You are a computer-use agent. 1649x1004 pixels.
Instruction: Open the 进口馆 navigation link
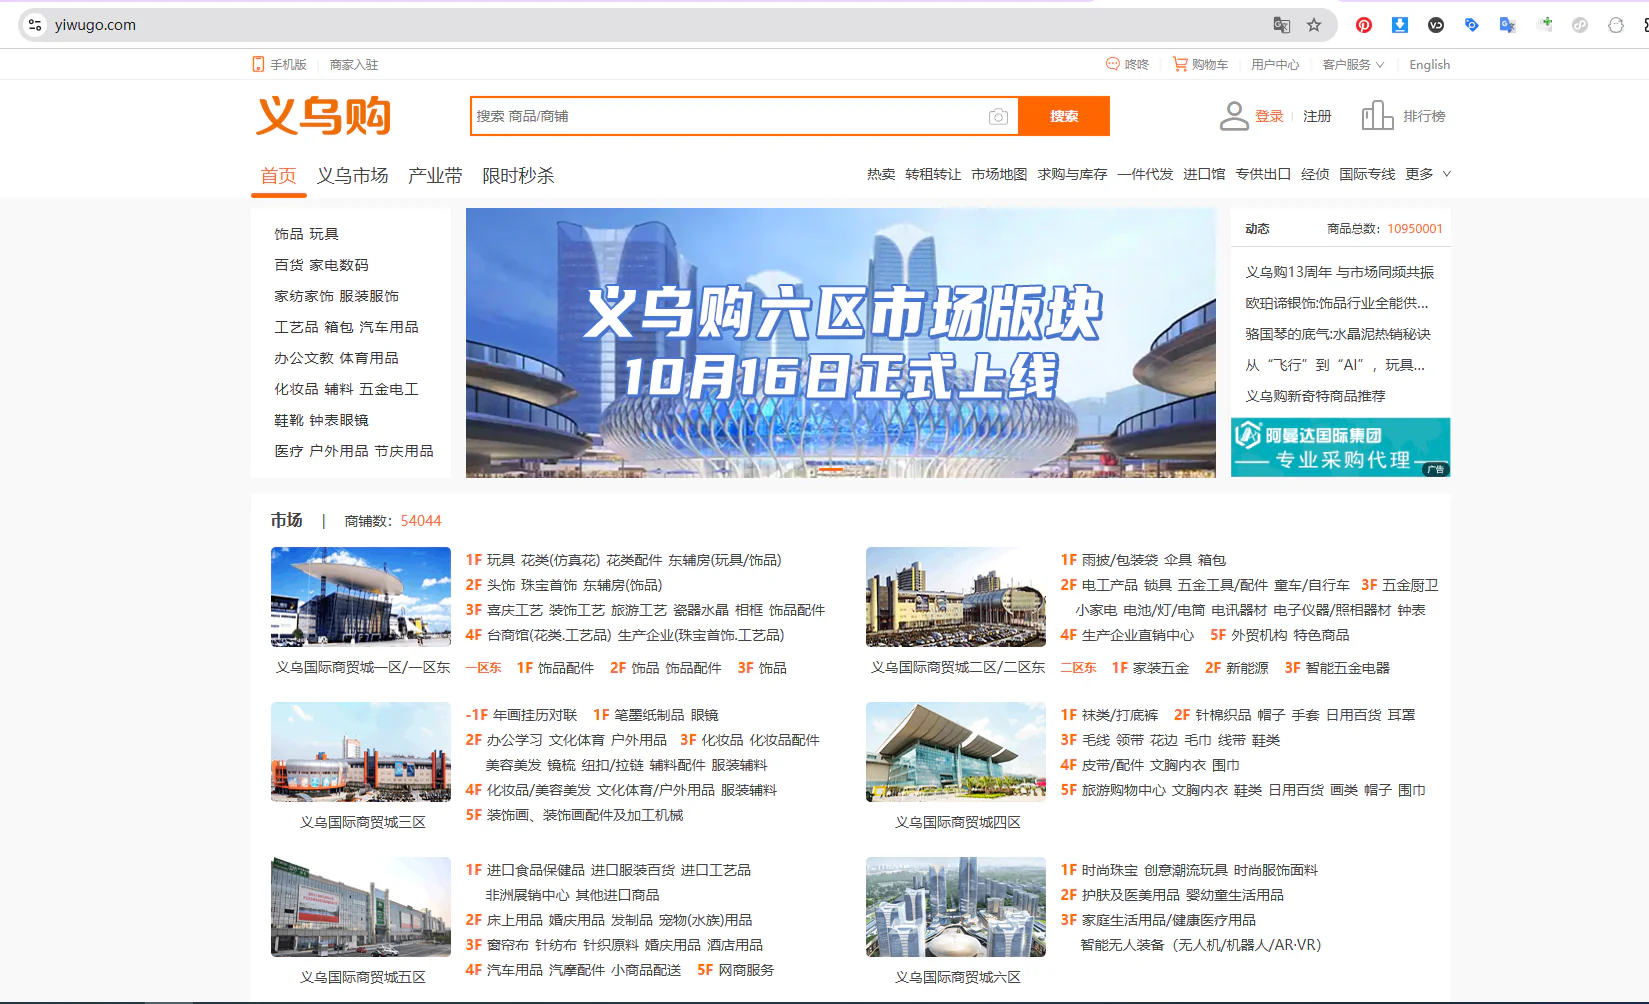click(x=1204, y=174)
